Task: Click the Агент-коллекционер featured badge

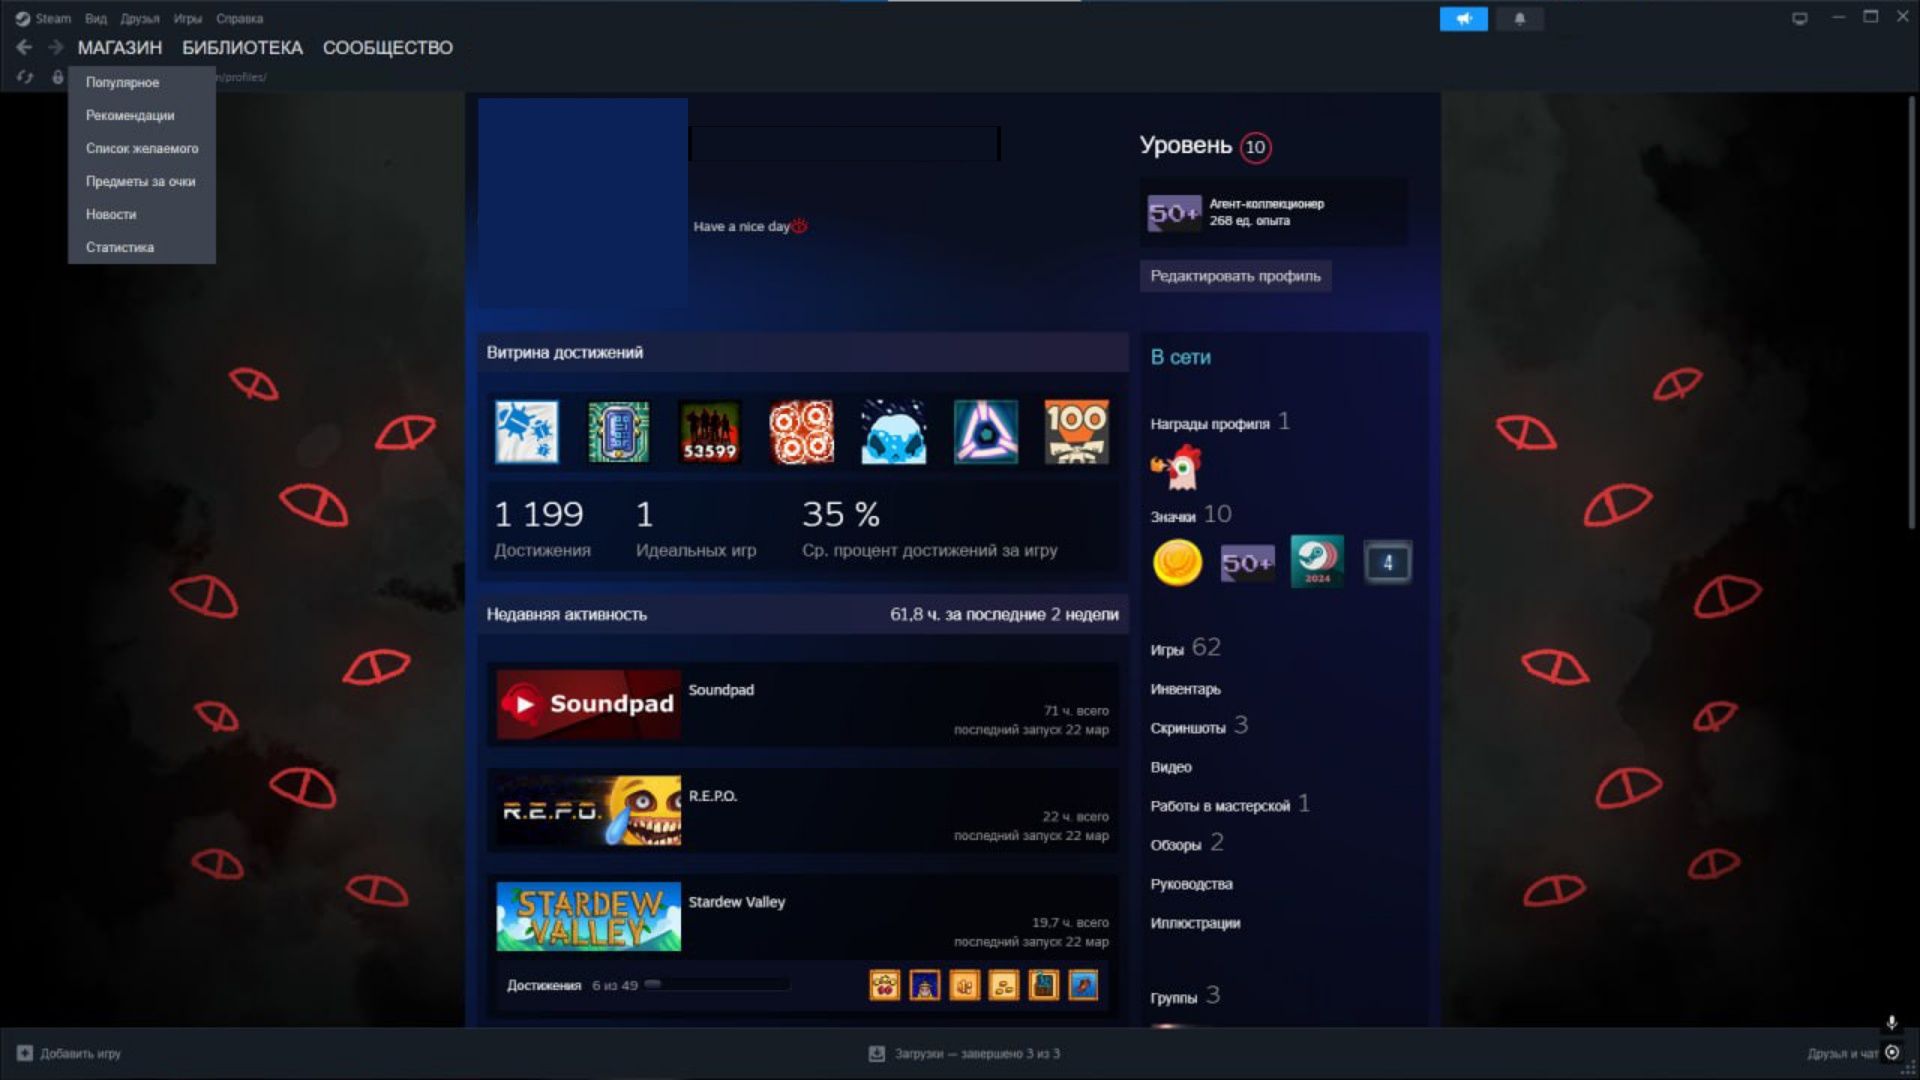Action: pos(1273,212)
